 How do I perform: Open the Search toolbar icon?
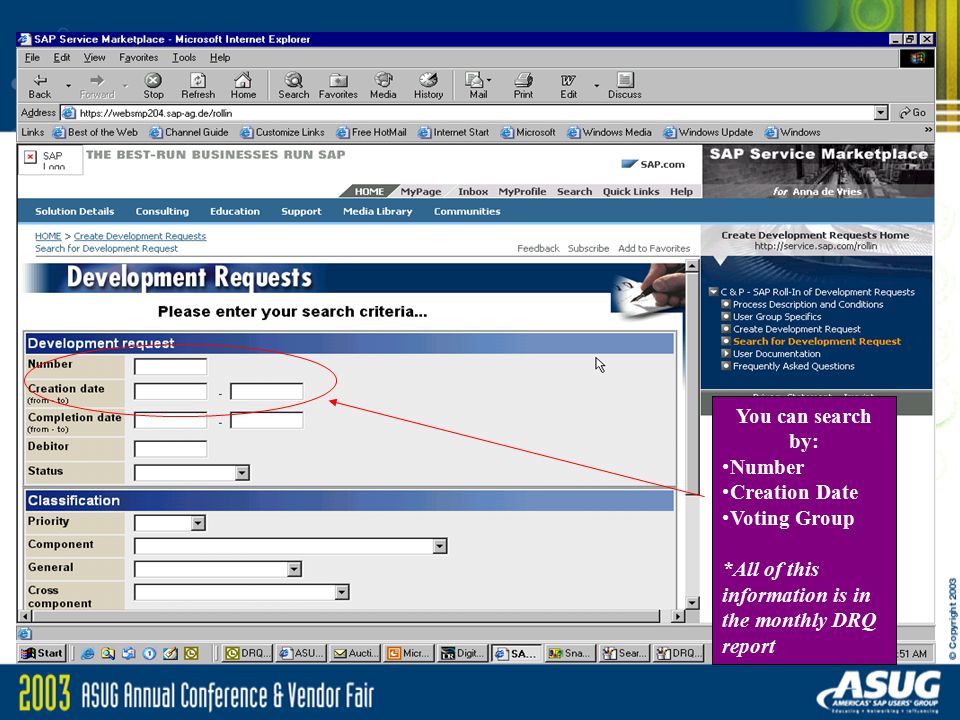pyautogui.click(x=294, y=86)
